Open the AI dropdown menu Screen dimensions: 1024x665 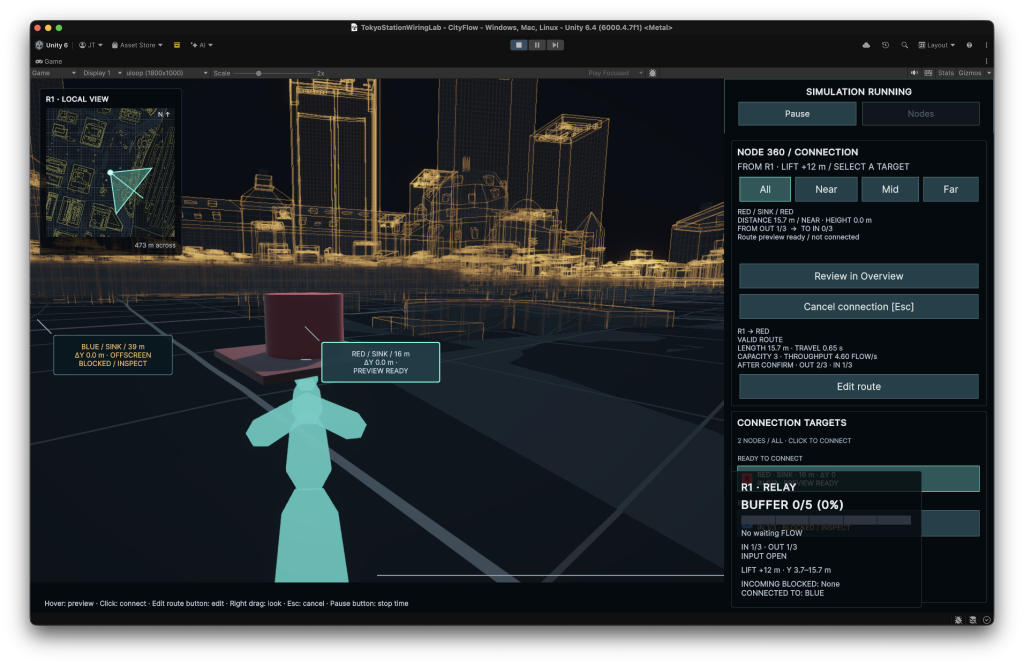point(202,45)
